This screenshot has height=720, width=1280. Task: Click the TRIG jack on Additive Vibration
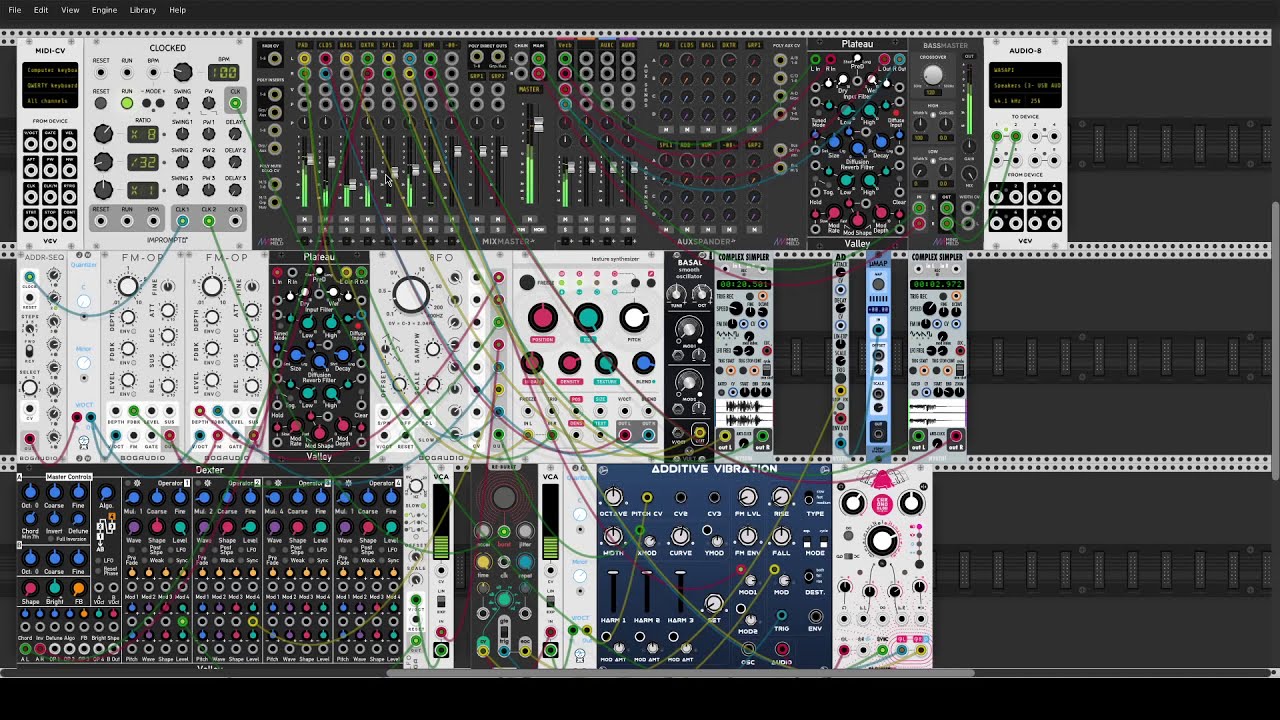click(x=781, y=615)
